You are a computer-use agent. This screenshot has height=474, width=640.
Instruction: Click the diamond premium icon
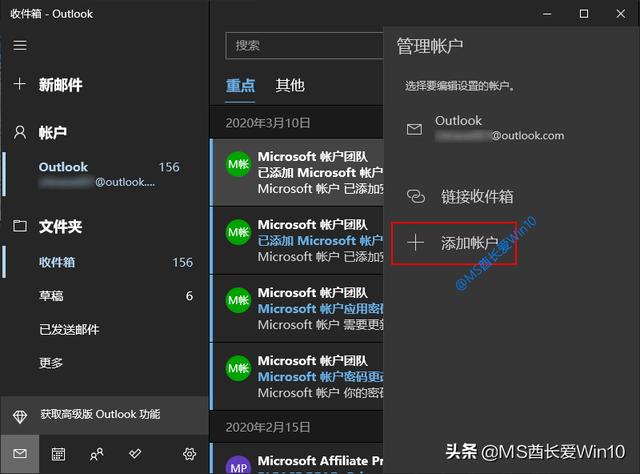pyautogui.click(x=20, y=416)
